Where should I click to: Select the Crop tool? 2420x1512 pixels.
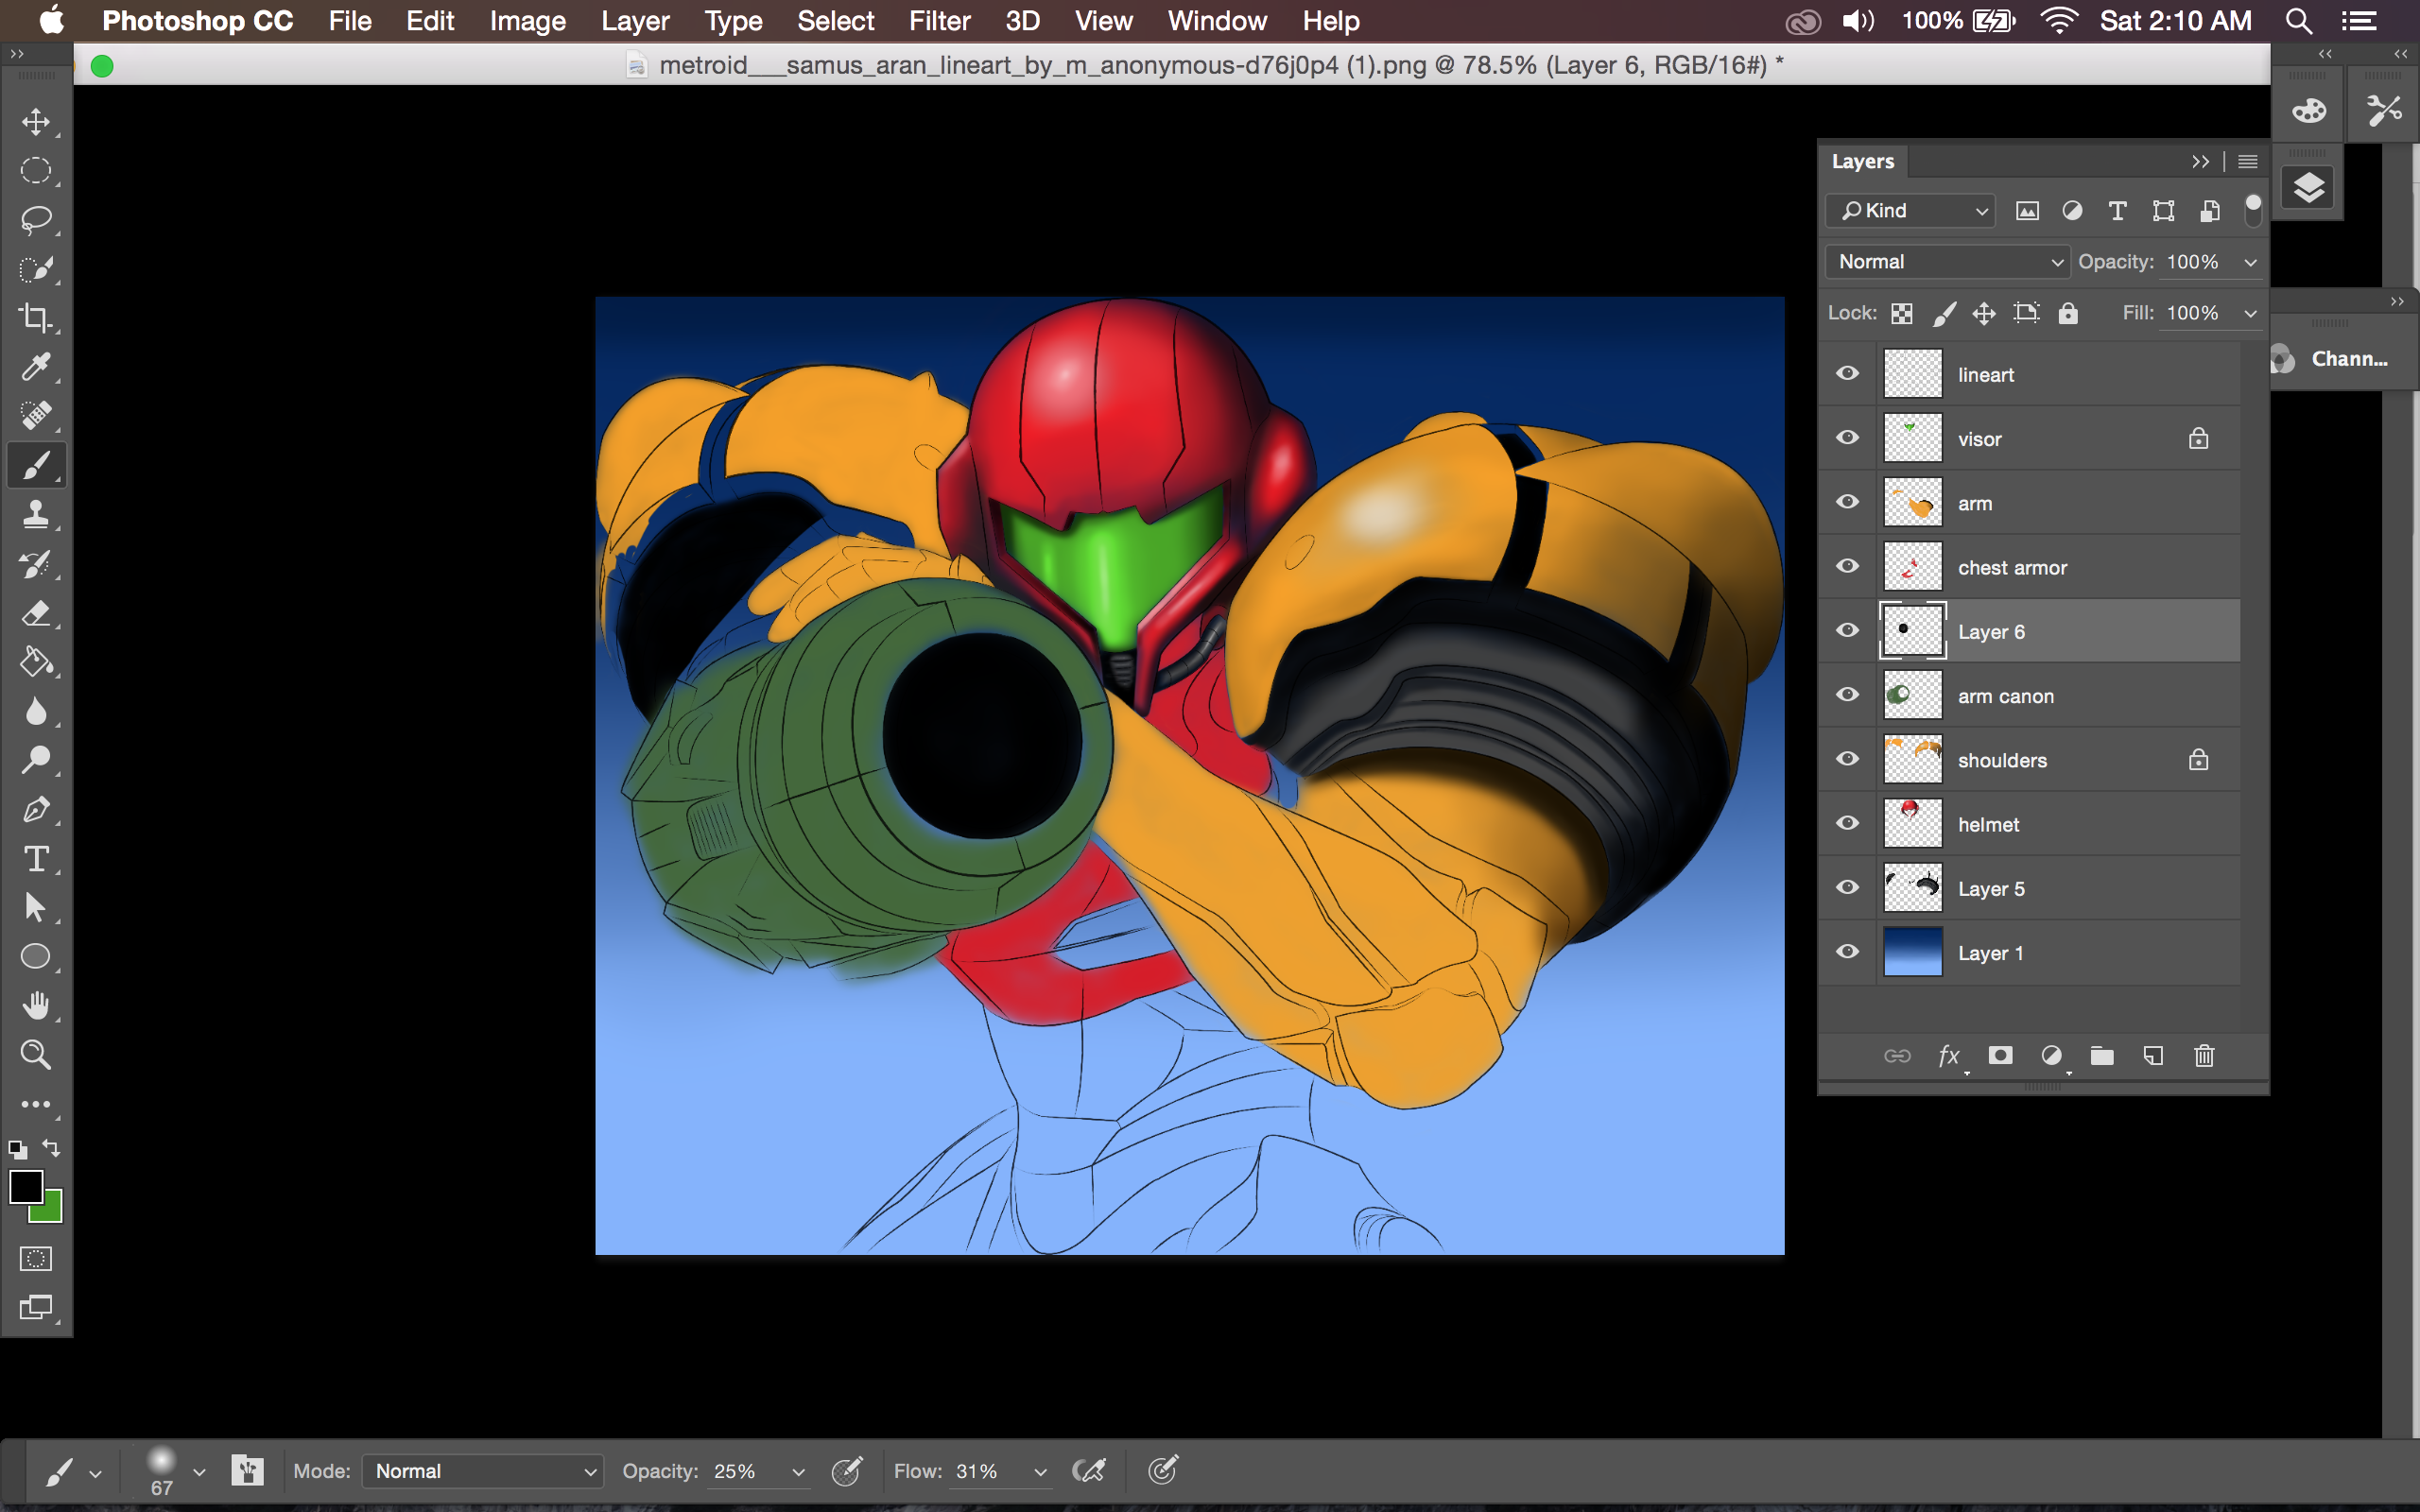36,318
